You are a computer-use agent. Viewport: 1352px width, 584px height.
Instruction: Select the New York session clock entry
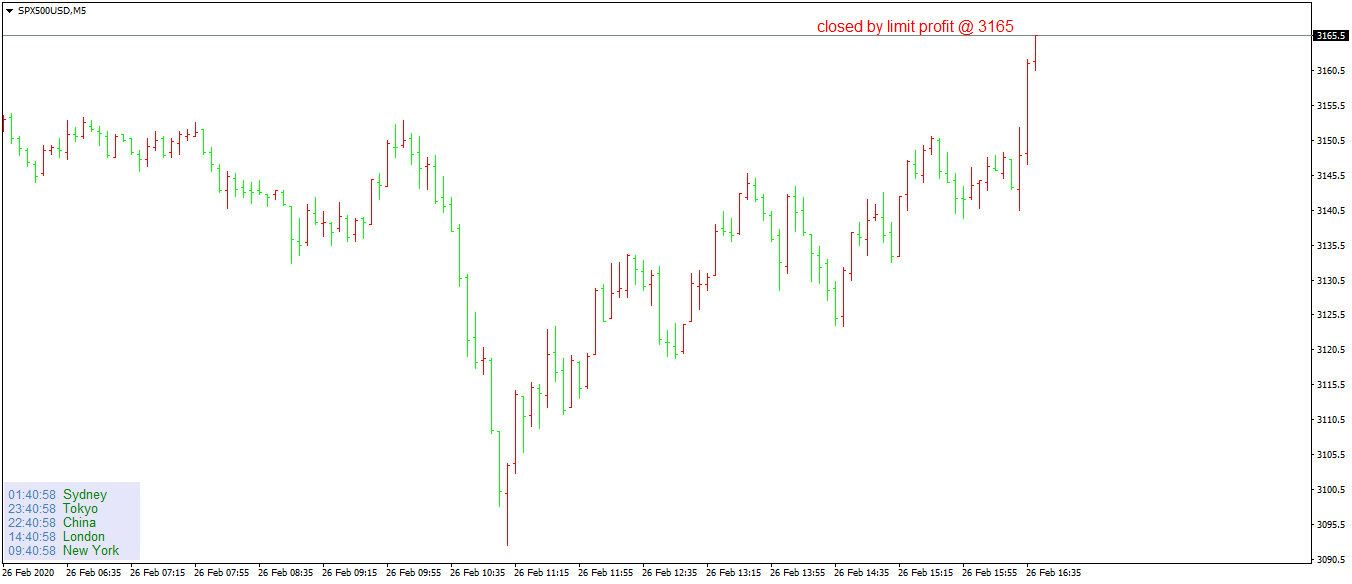[x=63, y=551]
